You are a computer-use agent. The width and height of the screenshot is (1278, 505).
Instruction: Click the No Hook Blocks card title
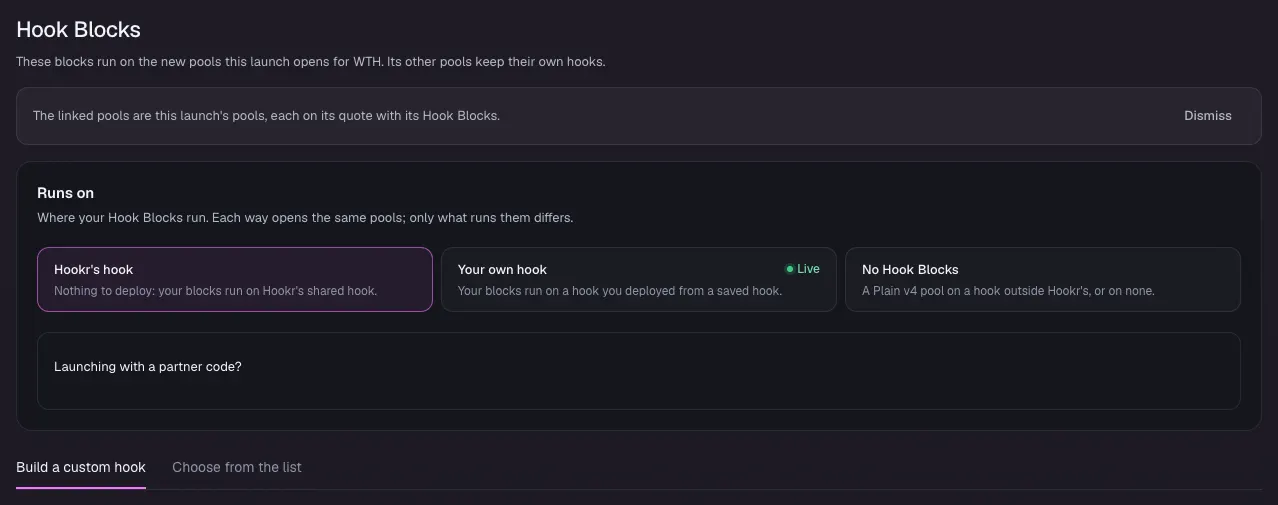tap(910, 269)
